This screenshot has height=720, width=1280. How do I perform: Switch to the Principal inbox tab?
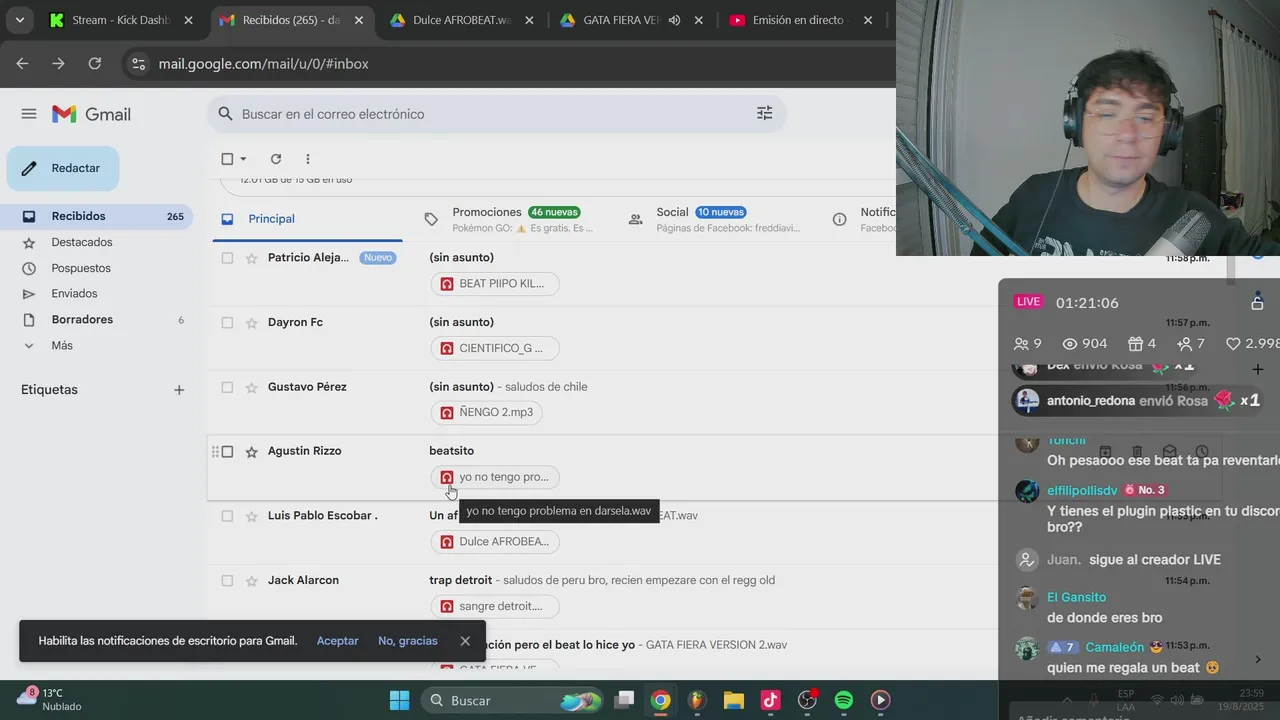point(307,219)
